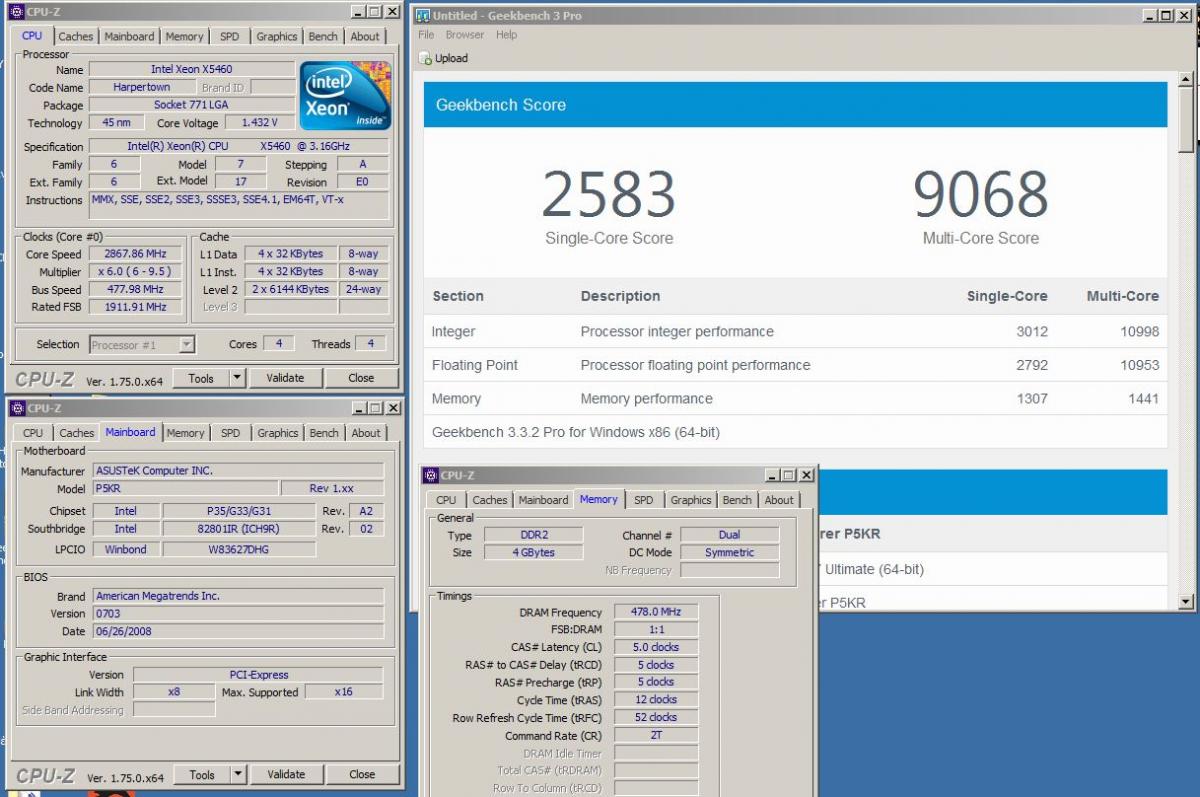Select Memory tab in Mainboard CPU-Z window
The width and height of the screenshot is (1200, 797).
[185, 433]
